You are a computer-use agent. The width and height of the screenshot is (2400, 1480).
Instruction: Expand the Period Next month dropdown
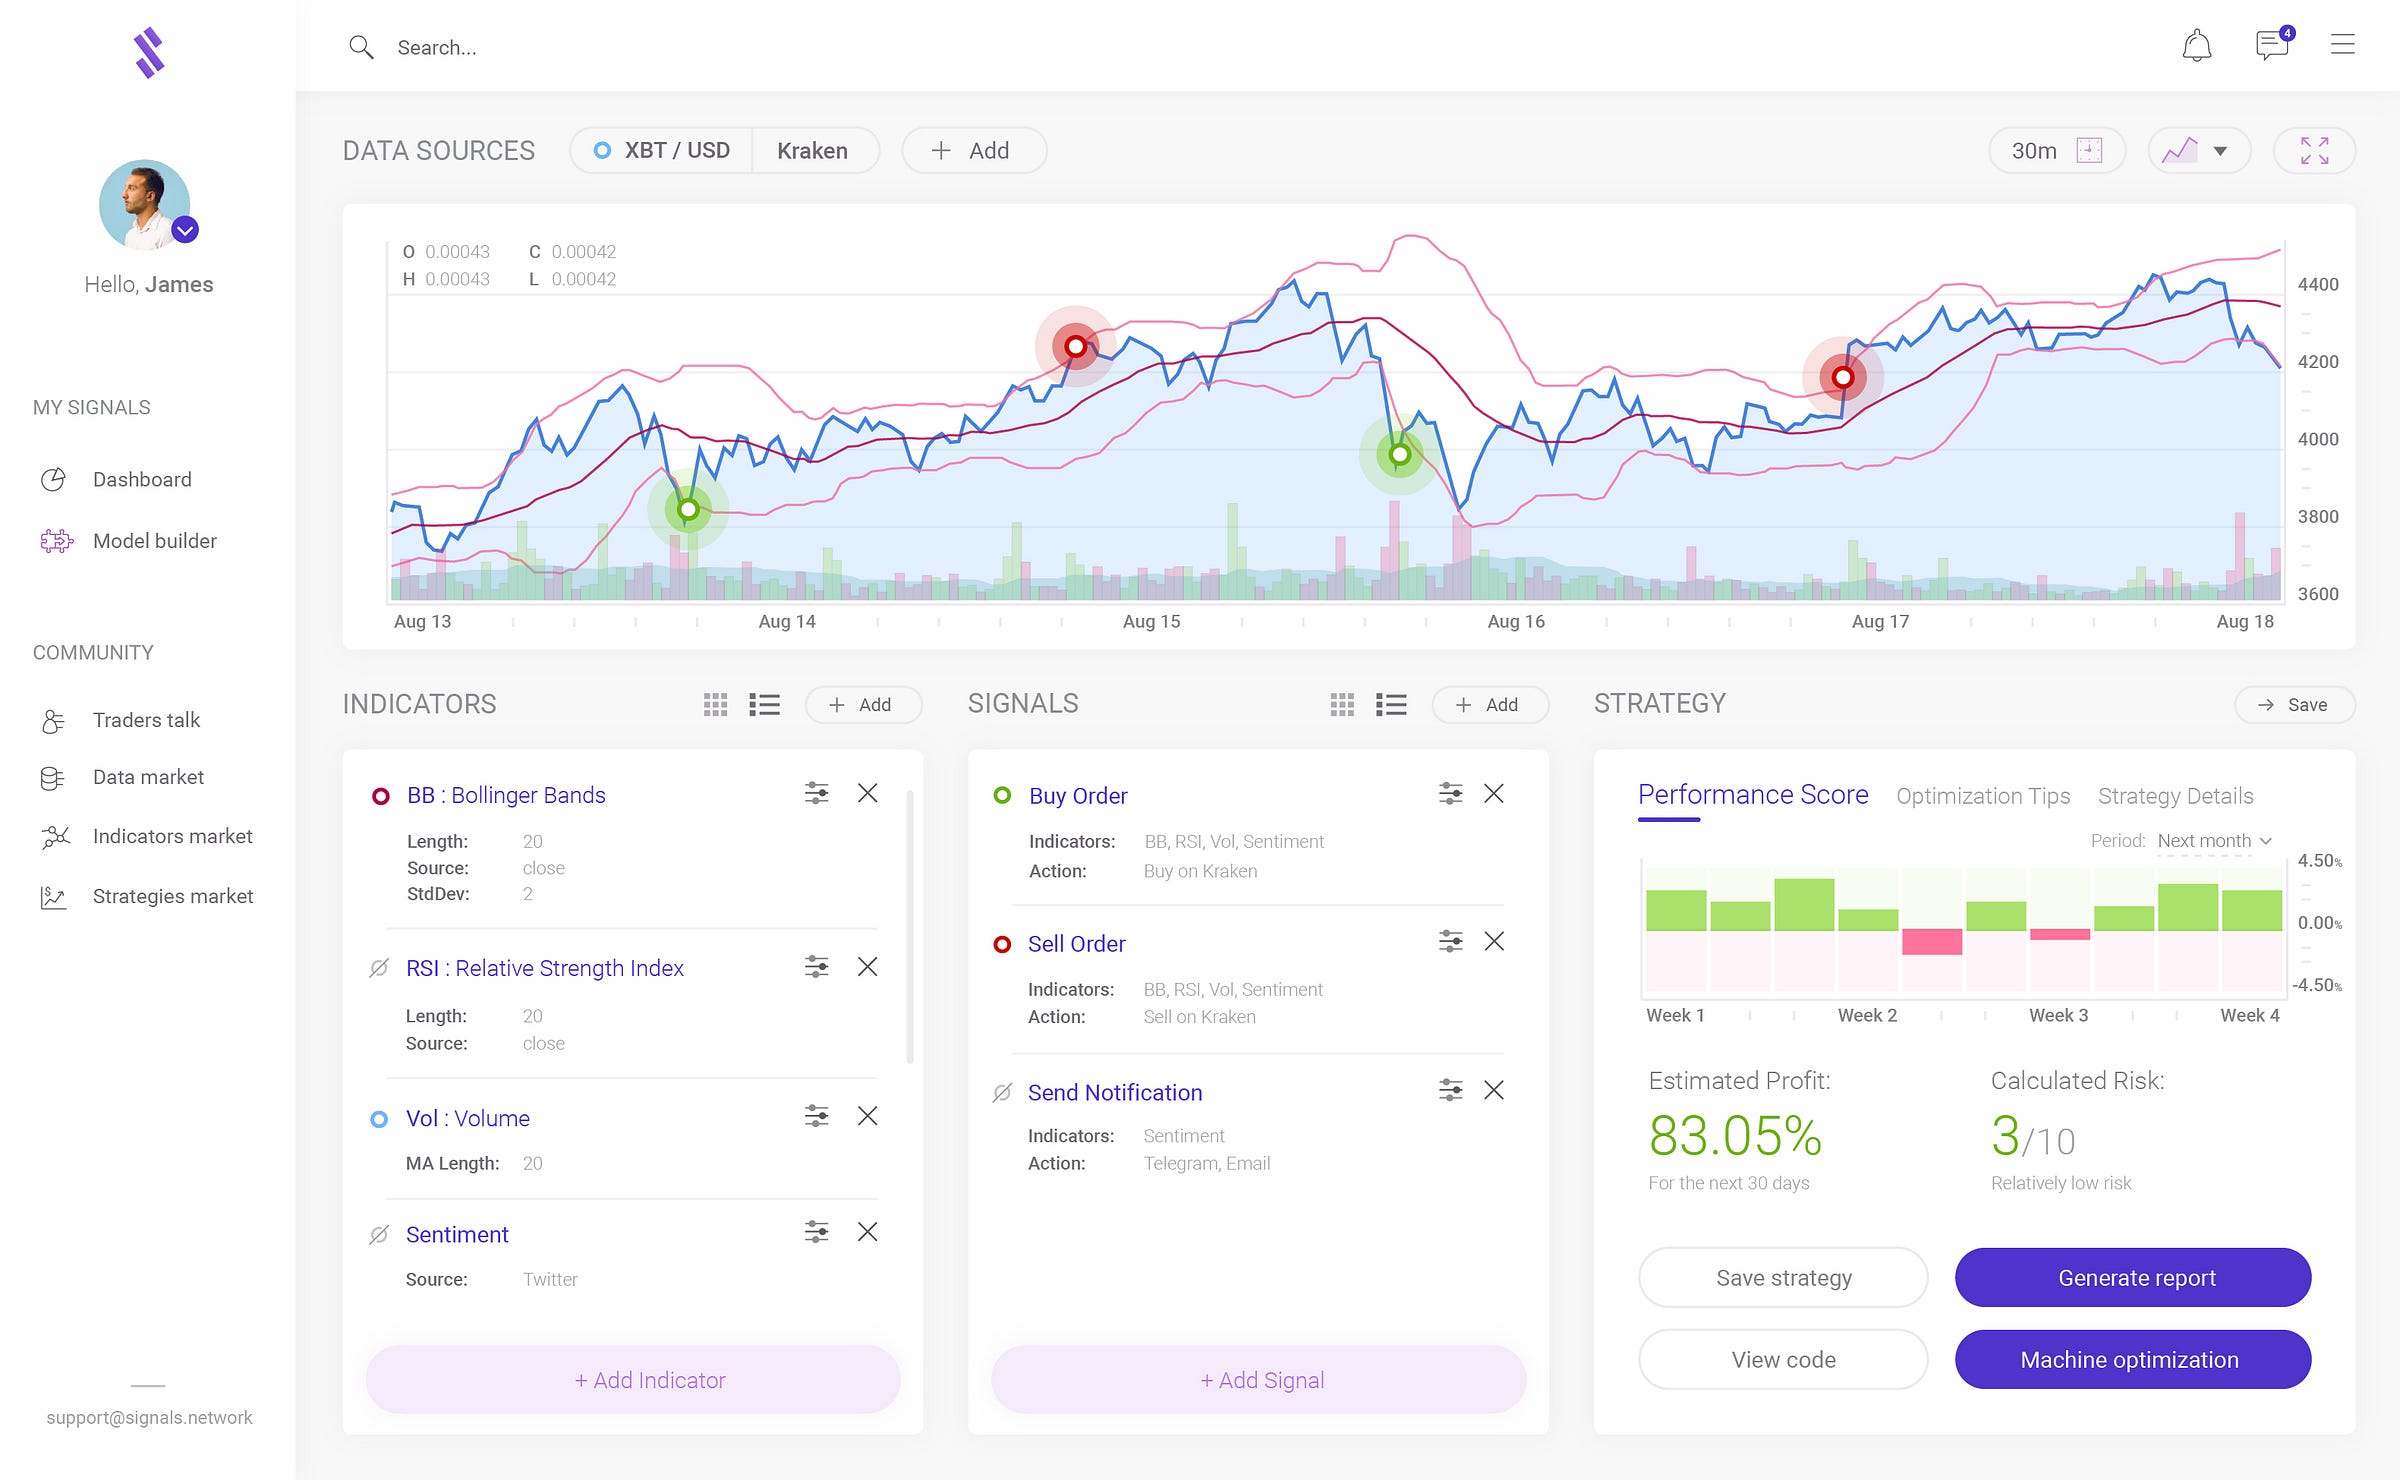coord(2214,841)
